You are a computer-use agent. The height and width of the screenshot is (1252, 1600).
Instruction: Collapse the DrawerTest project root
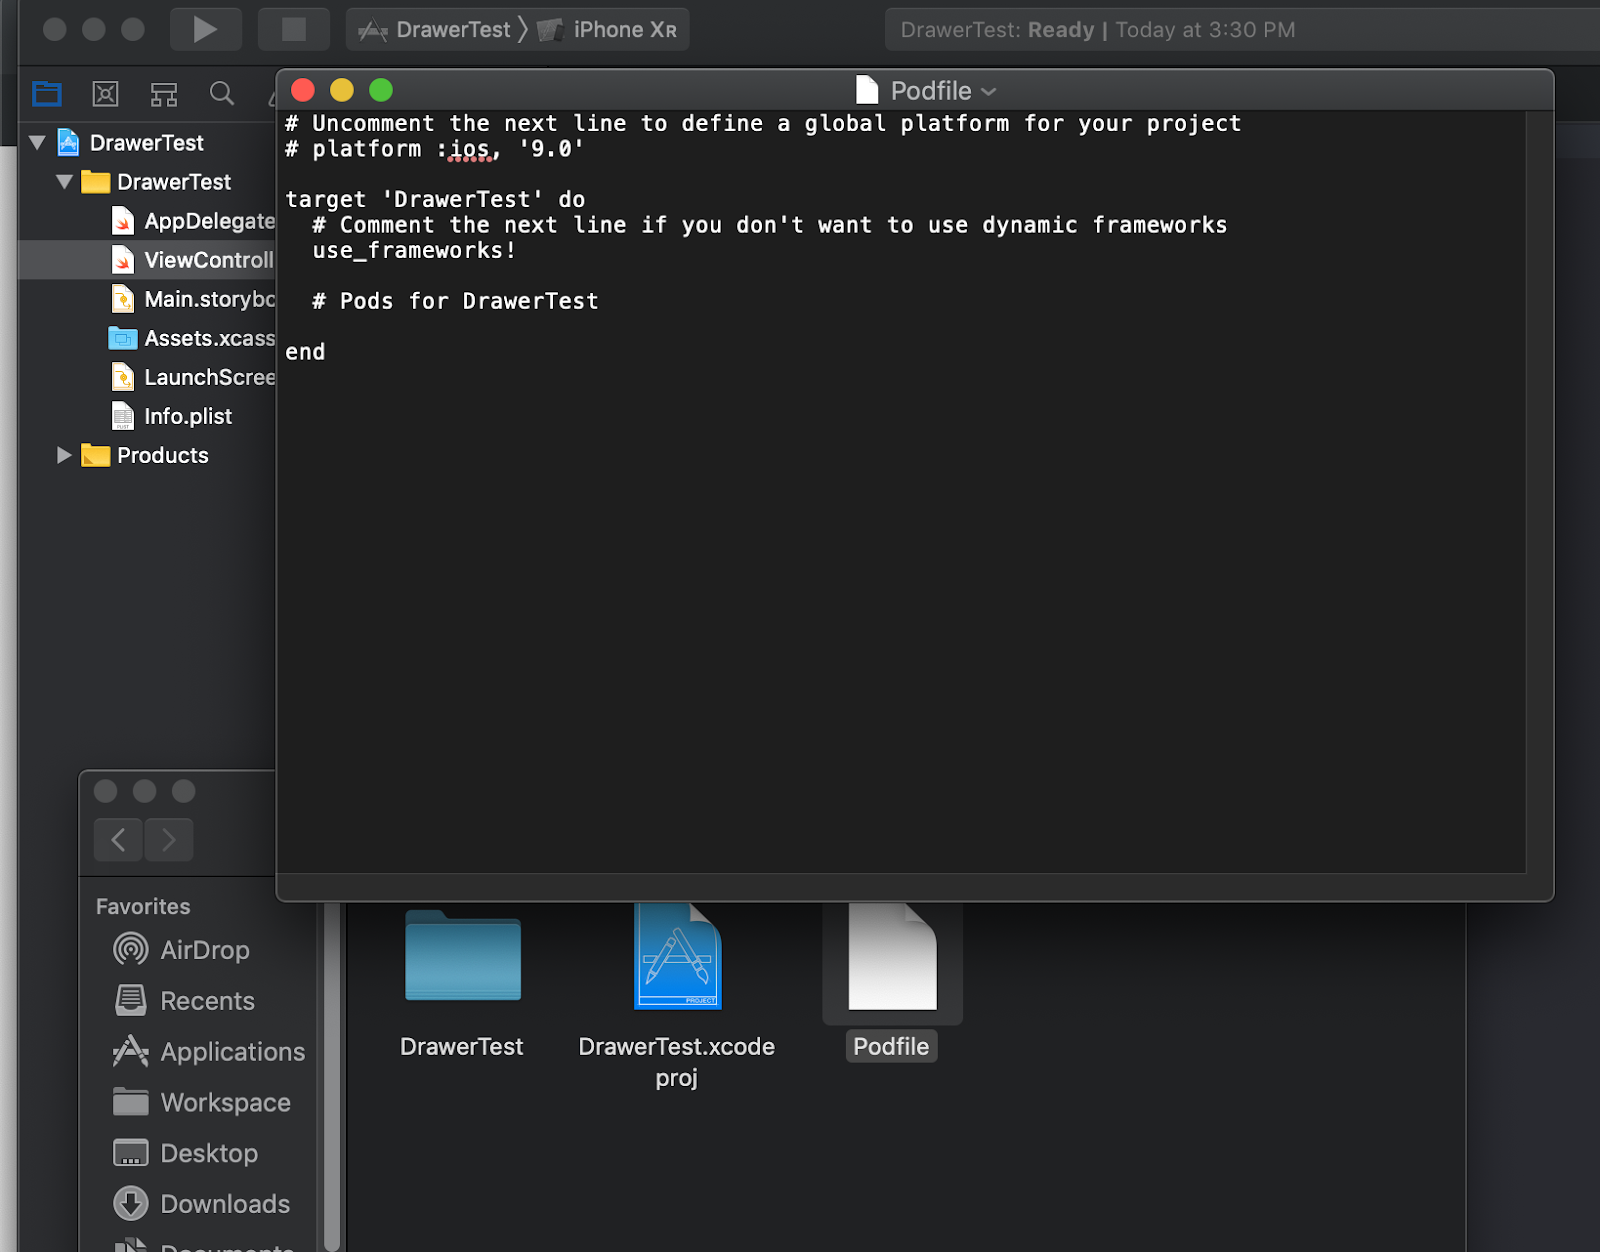[x=38, y=143]
